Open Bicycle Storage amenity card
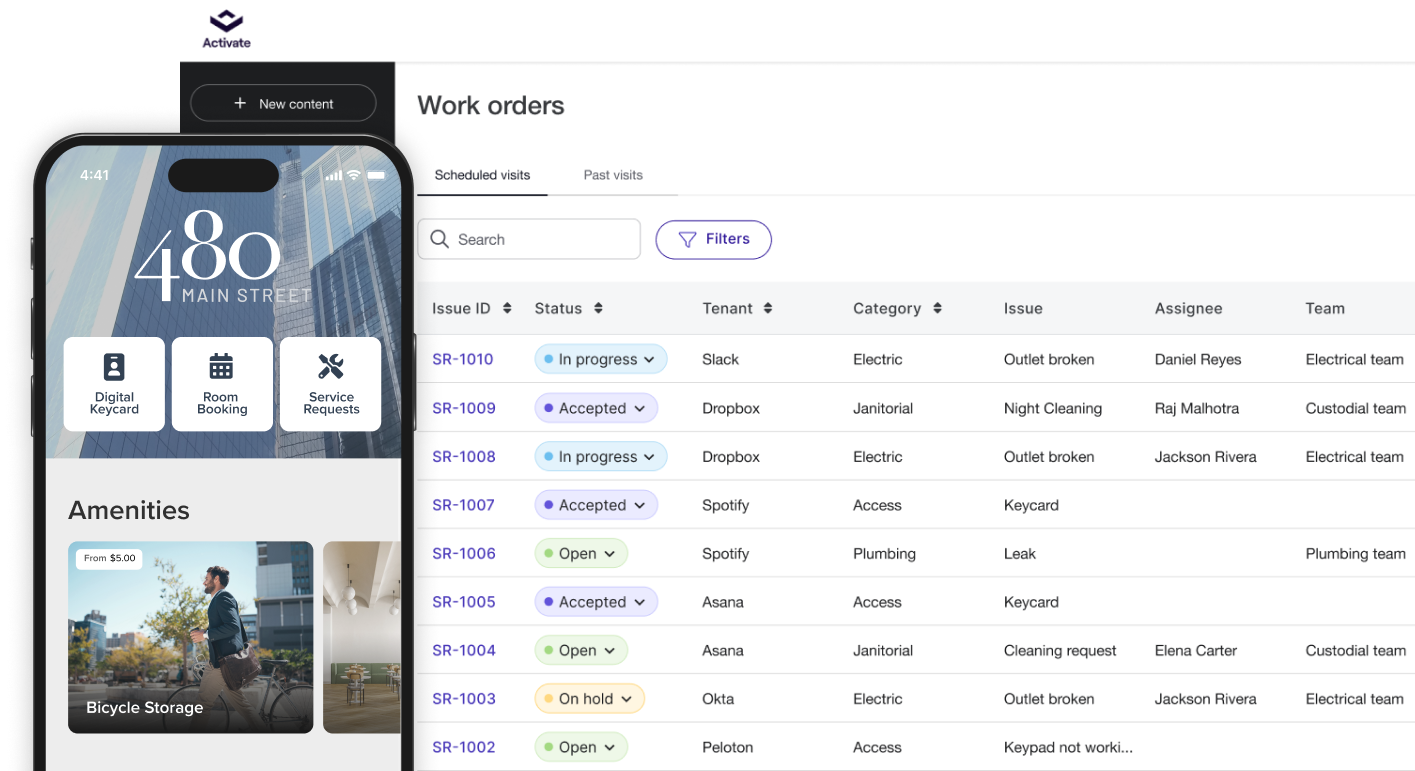1415x771 pixels. pyautogui.click(x=191, y=637)
